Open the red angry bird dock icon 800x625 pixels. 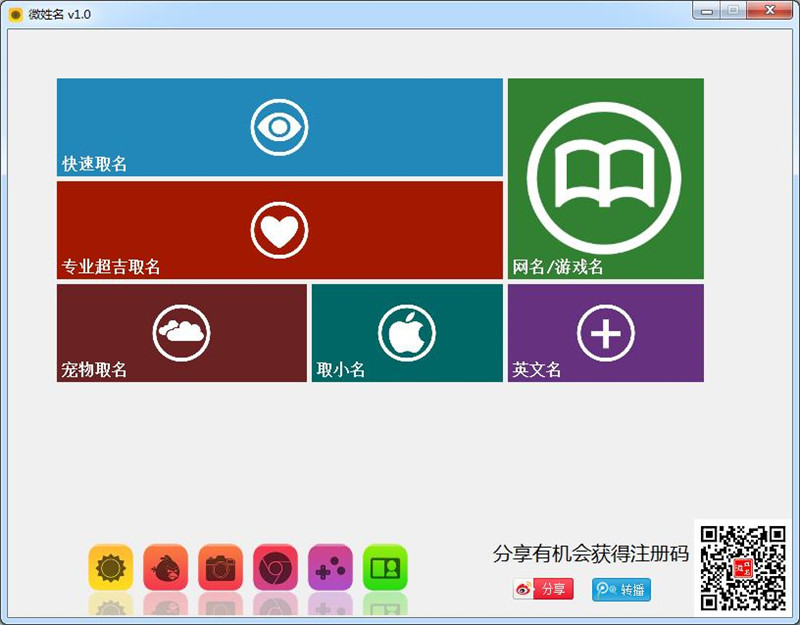165,568
